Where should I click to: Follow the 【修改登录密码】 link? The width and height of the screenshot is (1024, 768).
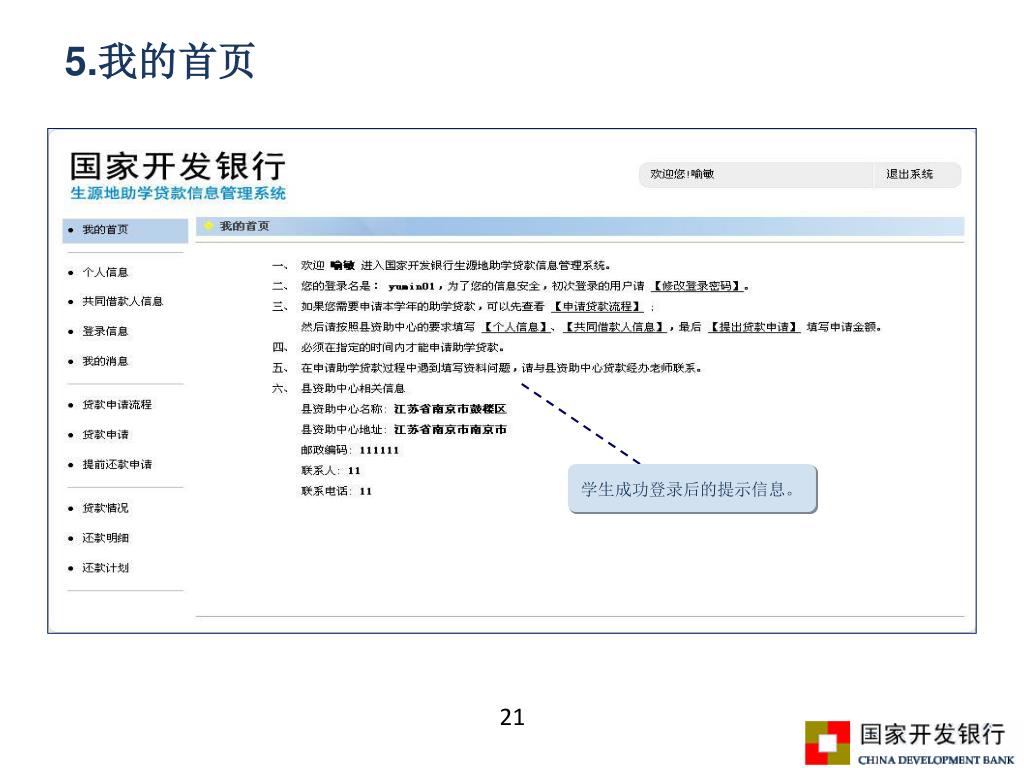pyautogui.click(x=697, y=286)
